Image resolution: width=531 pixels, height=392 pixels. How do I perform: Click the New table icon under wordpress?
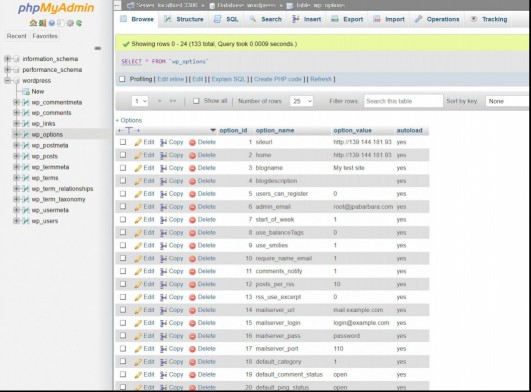(x=26, y=92)
